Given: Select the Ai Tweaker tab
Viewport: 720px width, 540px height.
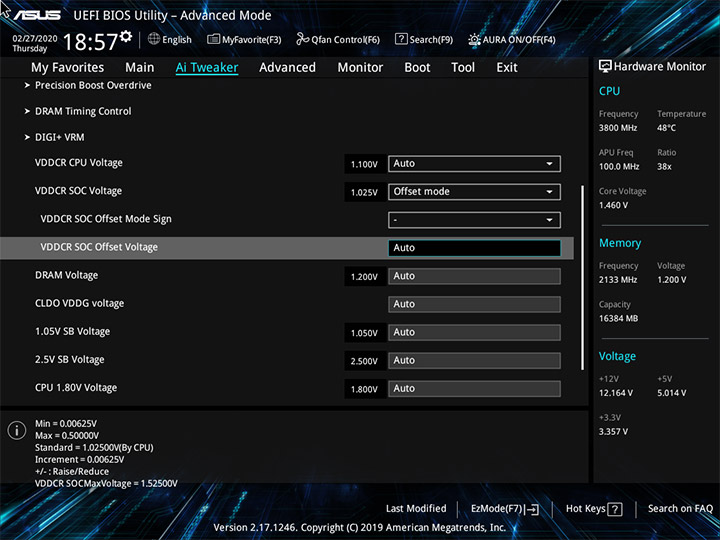Looking at the screenshot, I should (x=207, y=68).
